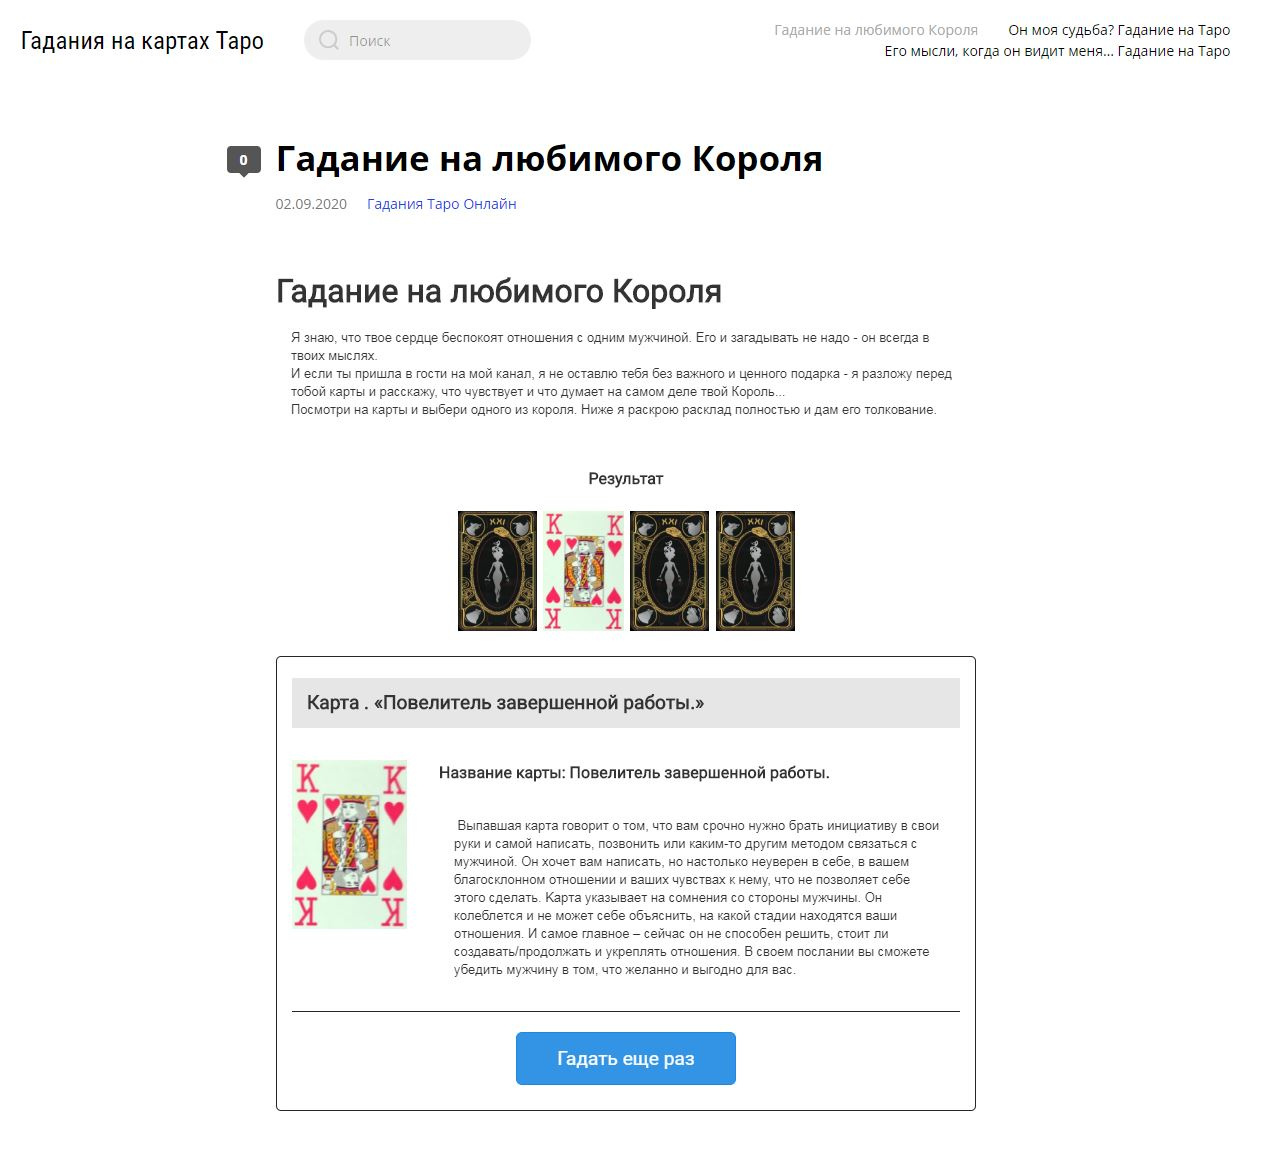
Task: Open Он моя судьба? Гадание на Таро
Action: click(x=1119, y=30)
